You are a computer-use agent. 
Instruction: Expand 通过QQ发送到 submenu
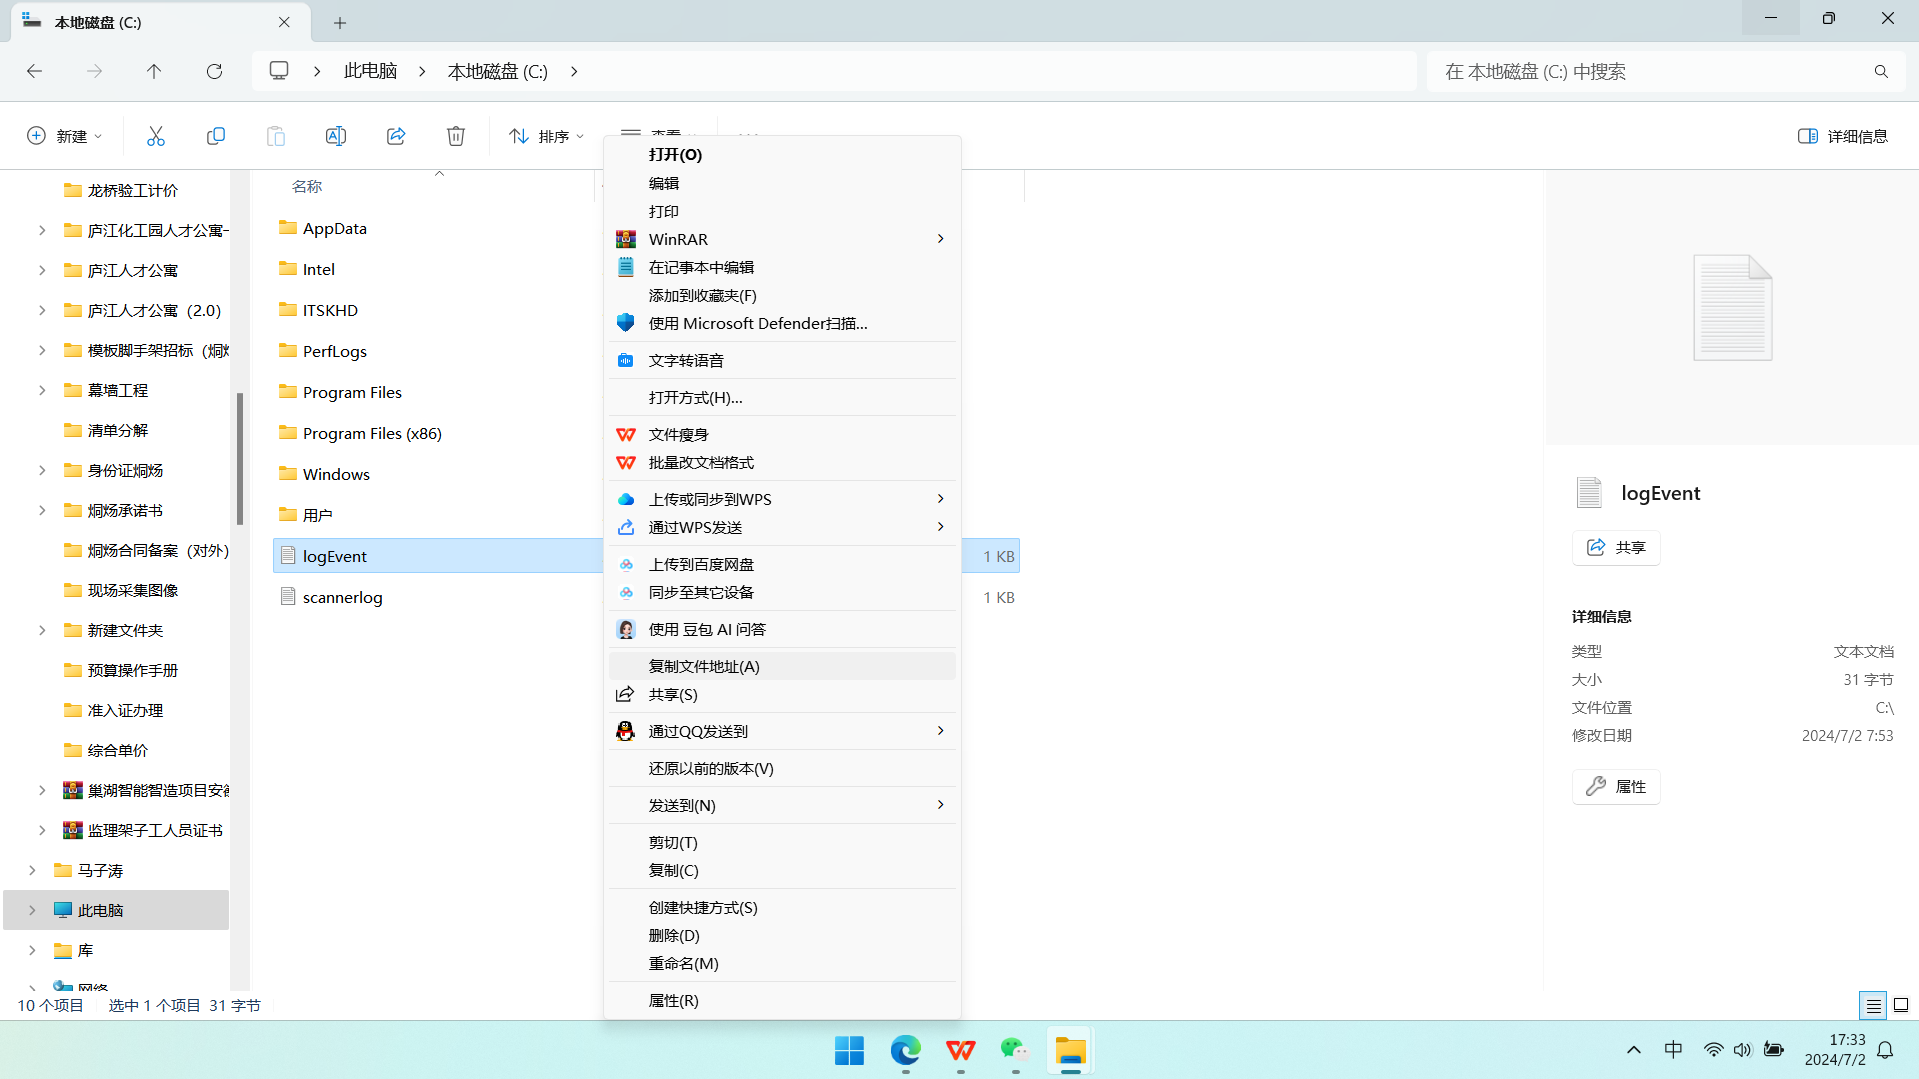pos(940,731)
